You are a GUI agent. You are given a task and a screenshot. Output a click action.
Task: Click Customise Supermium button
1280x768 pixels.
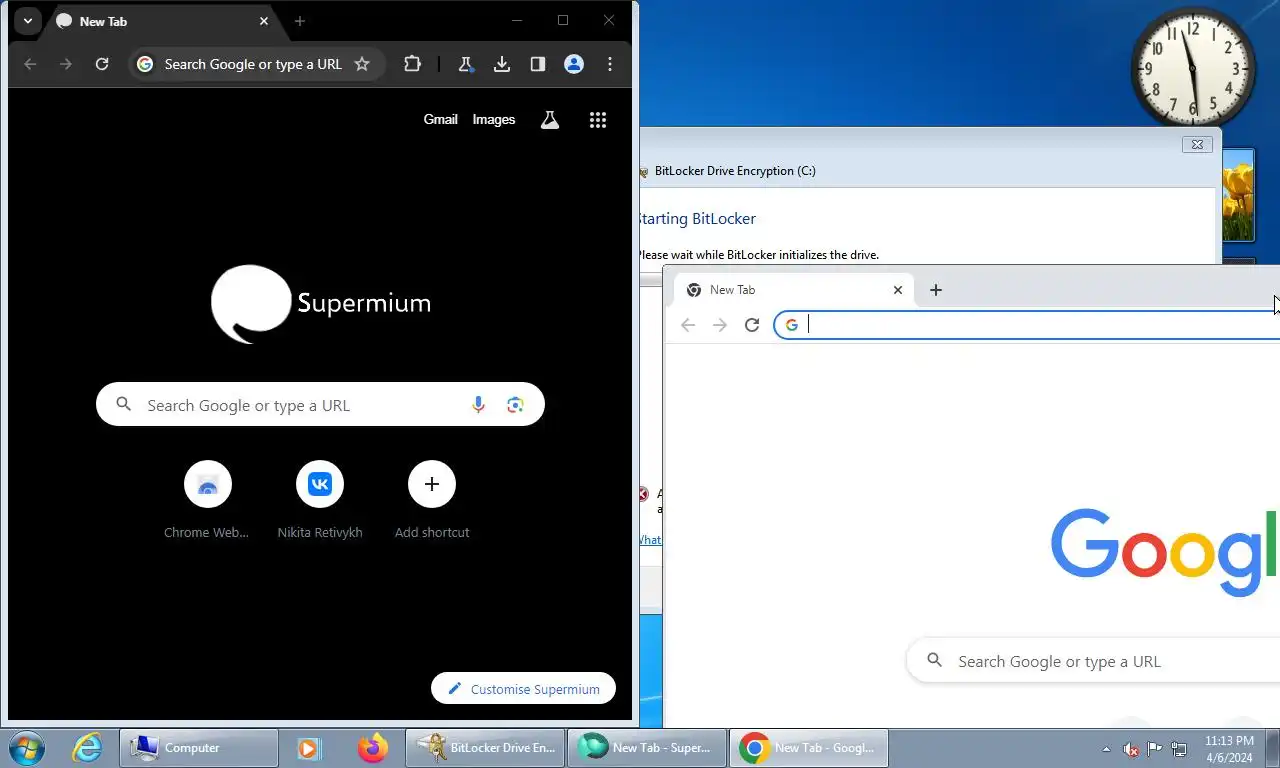(x=523, y=688)
